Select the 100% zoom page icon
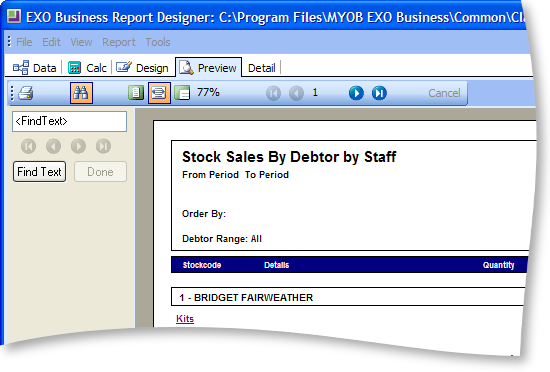This screenshot has height=372, width=550. pos(182,93)
